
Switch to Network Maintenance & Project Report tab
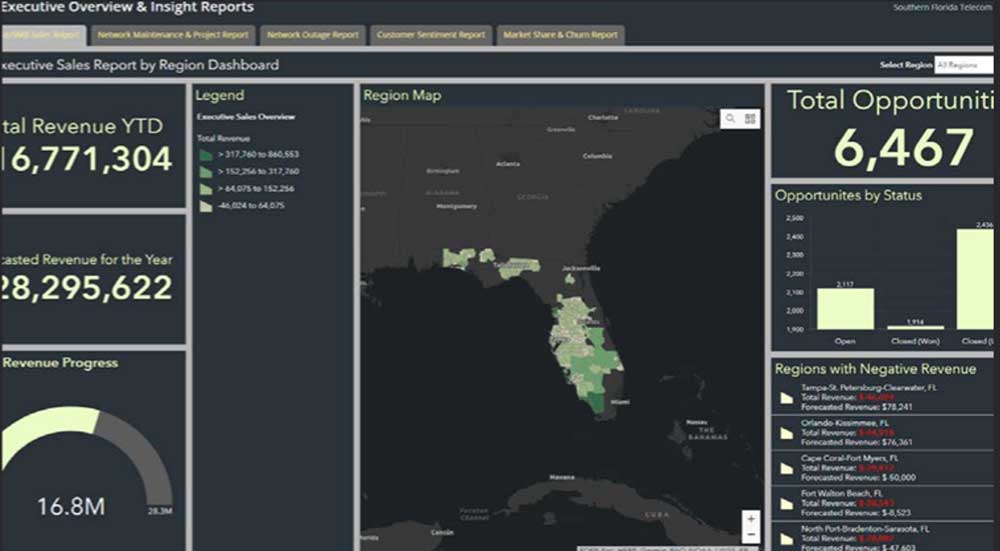(172, 35)
